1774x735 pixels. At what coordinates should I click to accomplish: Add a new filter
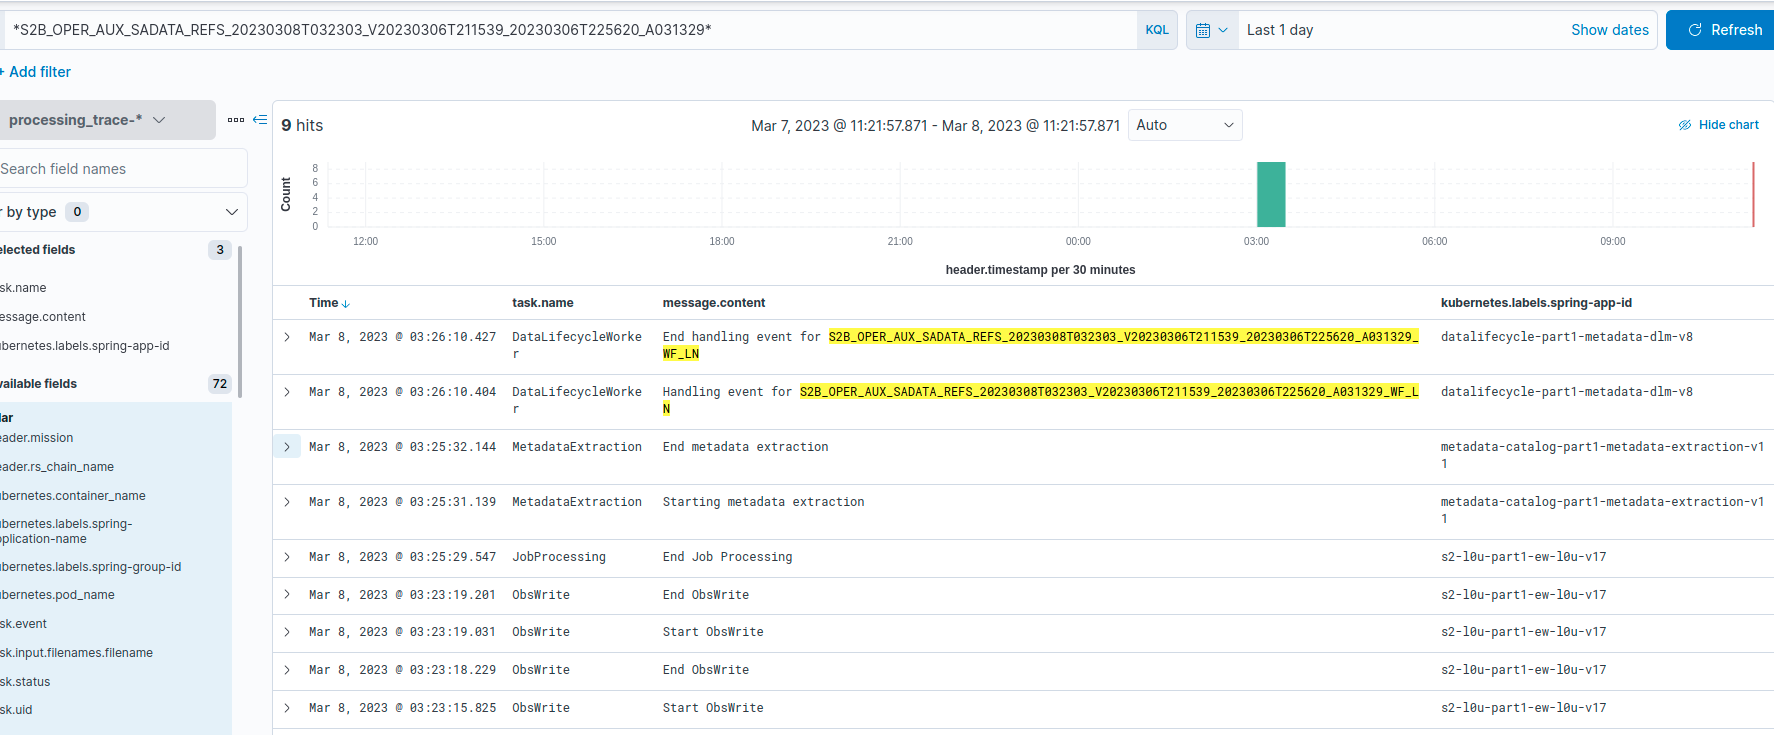(x=36, y=72)
